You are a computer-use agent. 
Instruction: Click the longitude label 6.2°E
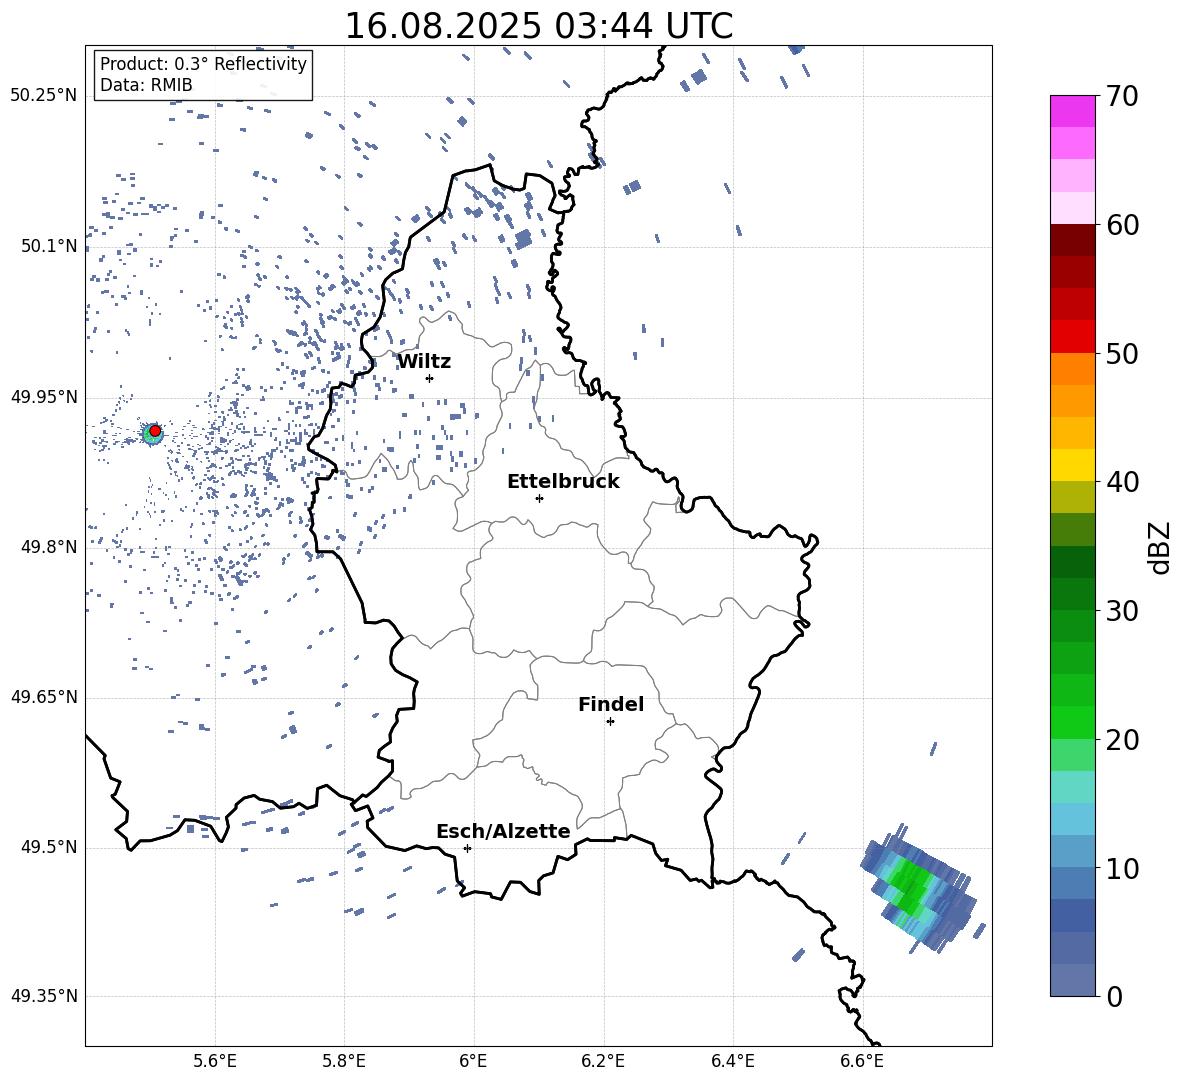603,1061
